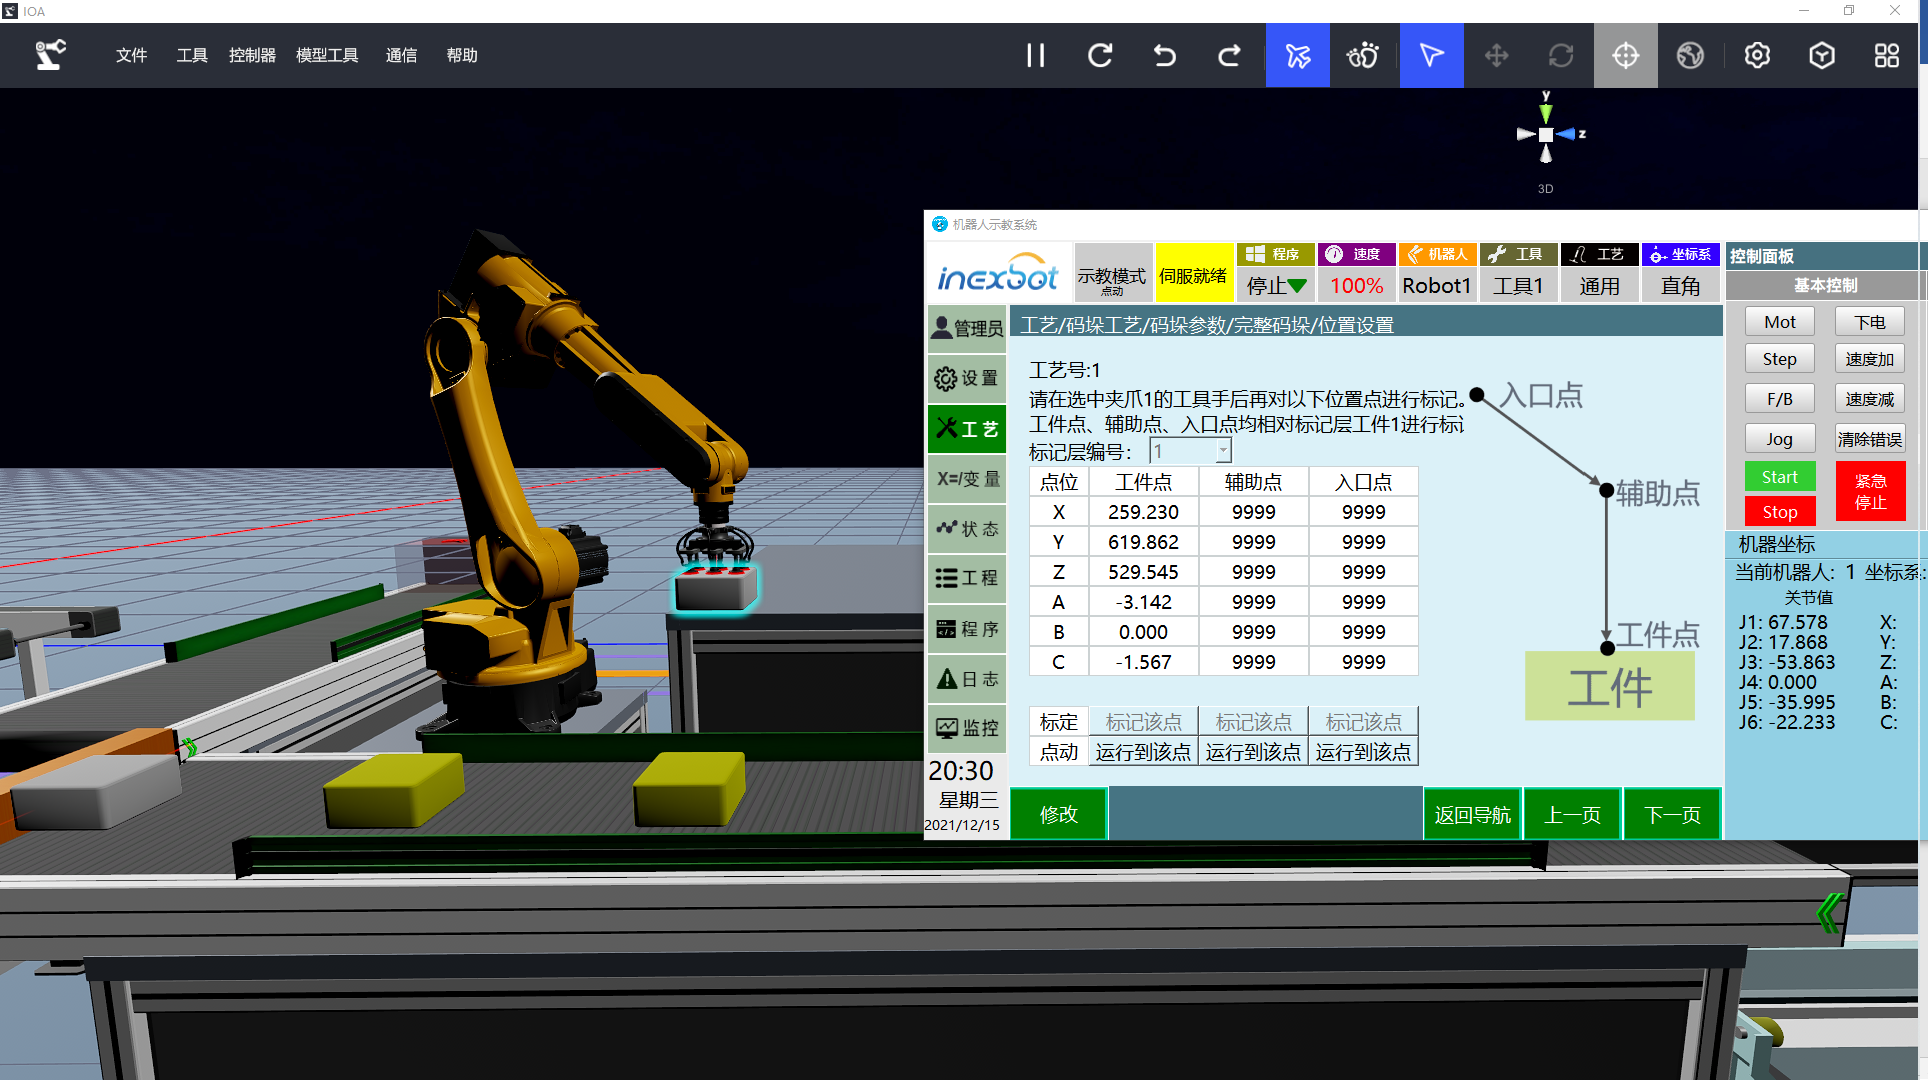Select the 工件点 X value 259.230

pyautogui.click(x=1143, y=512)
